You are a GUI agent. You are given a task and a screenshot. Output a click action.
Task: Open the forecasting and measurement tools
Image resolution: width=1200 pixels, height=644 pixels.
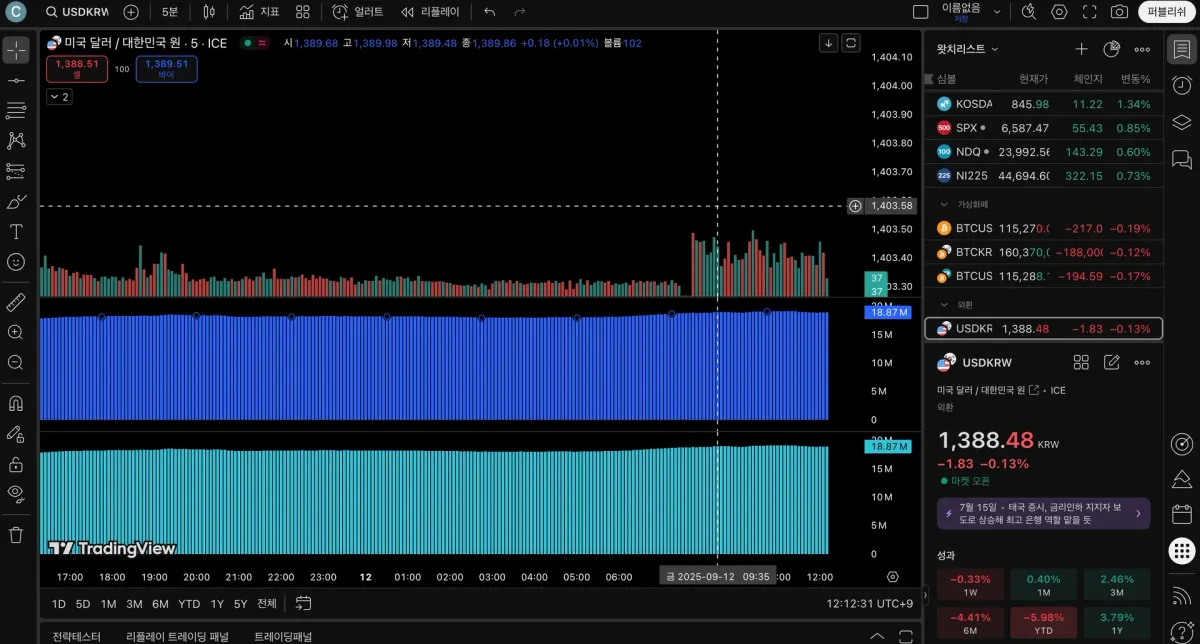click(x=16, y=171)
